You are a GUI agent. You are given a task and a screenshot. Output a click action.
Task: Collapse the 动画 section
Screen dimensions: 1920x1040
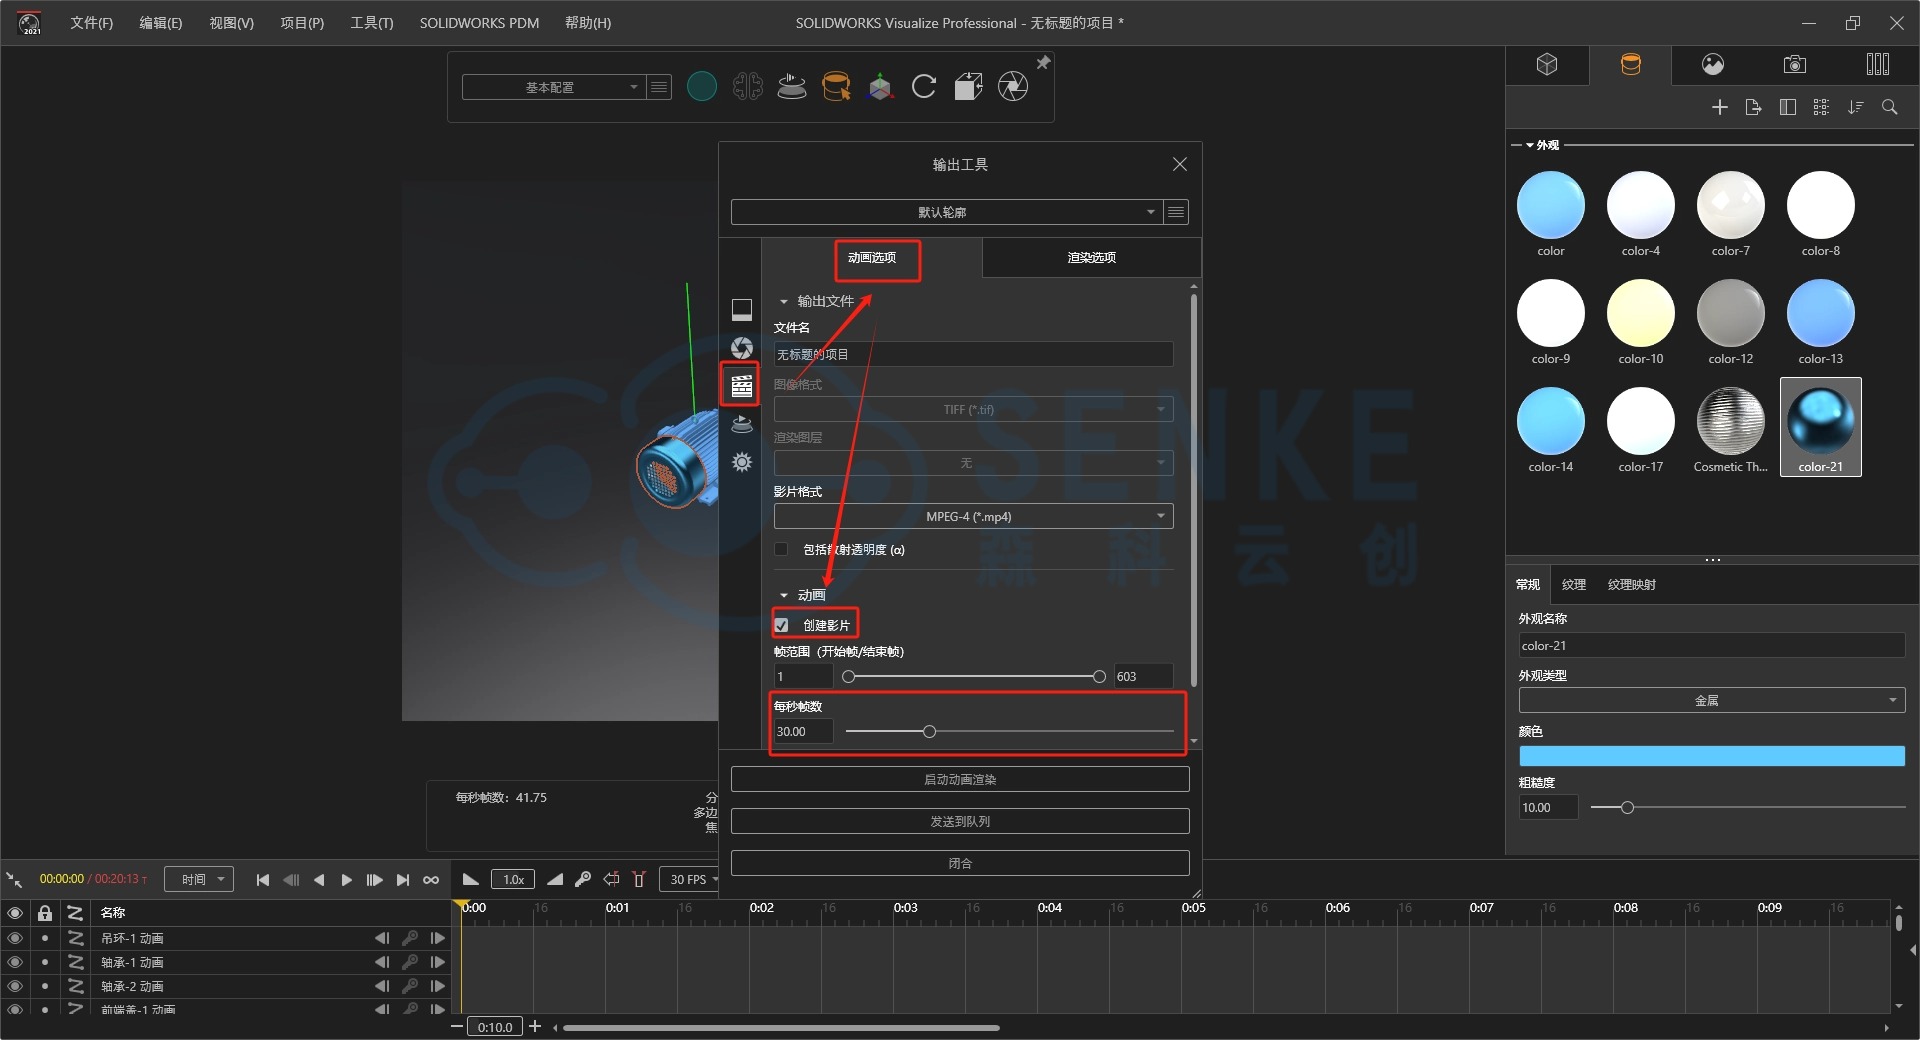[784, 595]
